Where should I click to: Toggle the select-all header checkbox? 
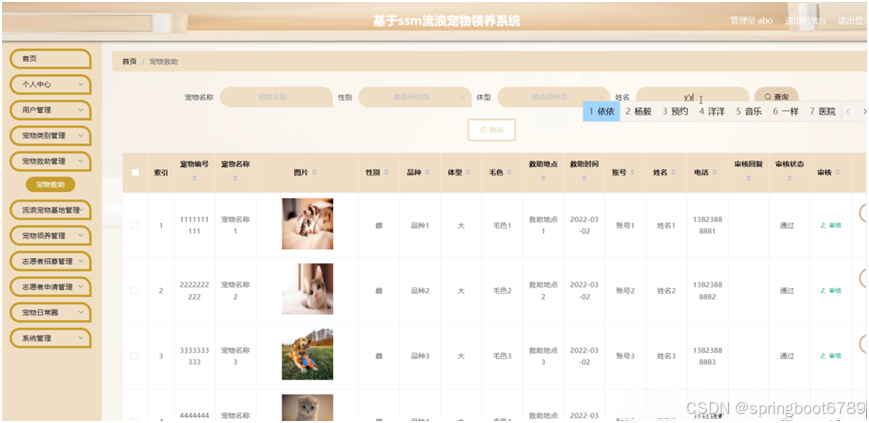pos(135,172)
